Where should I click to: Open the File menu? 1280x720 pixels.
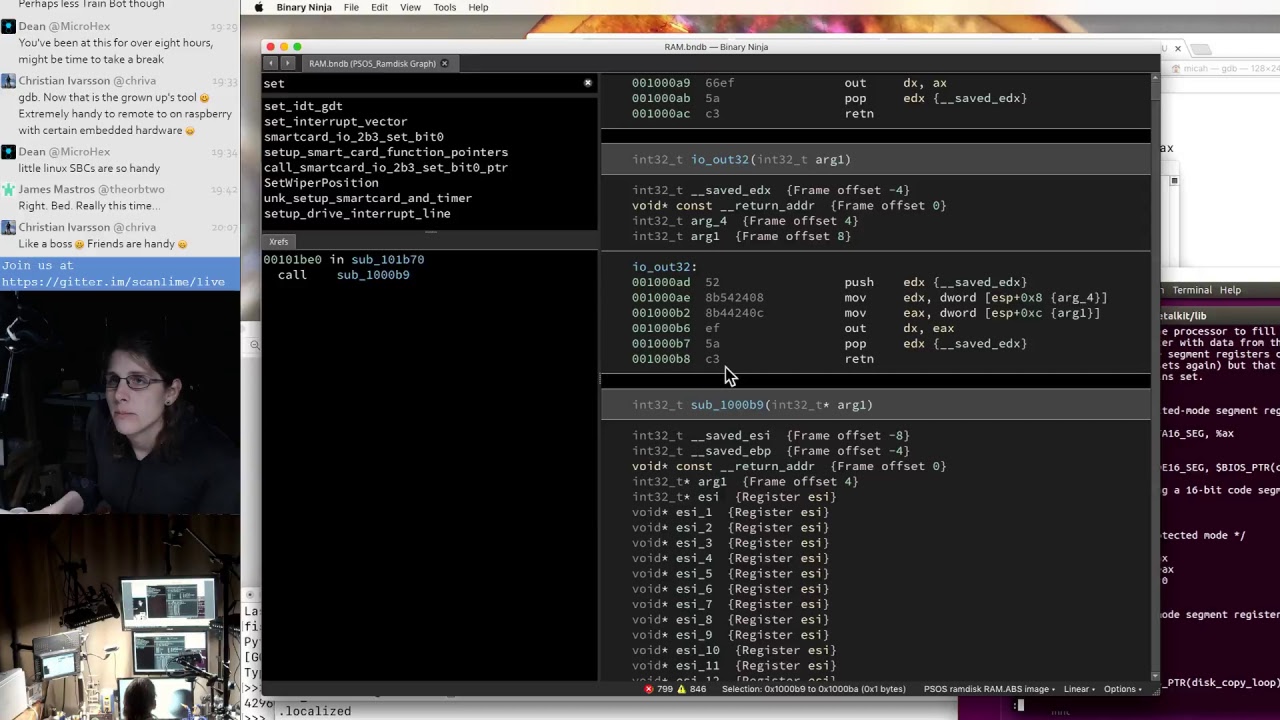pyautogui.click(x=351, y=7)
